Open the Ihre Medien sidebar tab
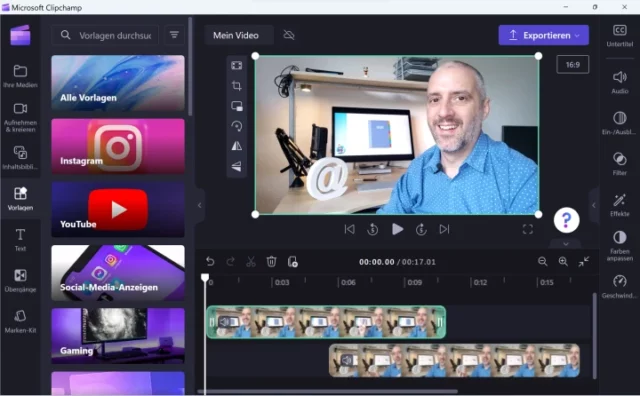The image size is (640, 396). pos(20,76)
